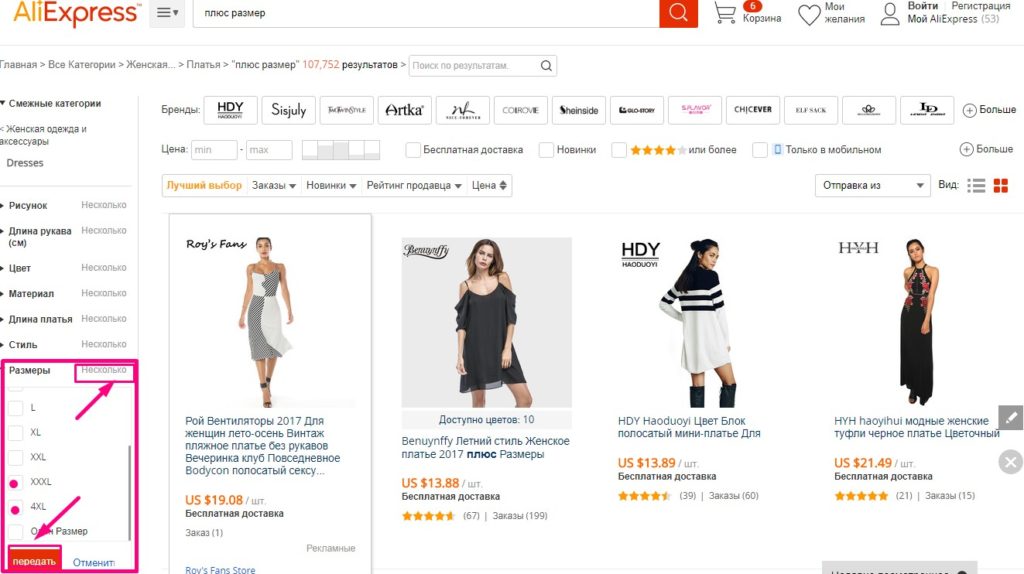Image resolution: width=1024 pixels, height=574 pixels.
Task: Switch to list view icon
Action: click(976, 185)
